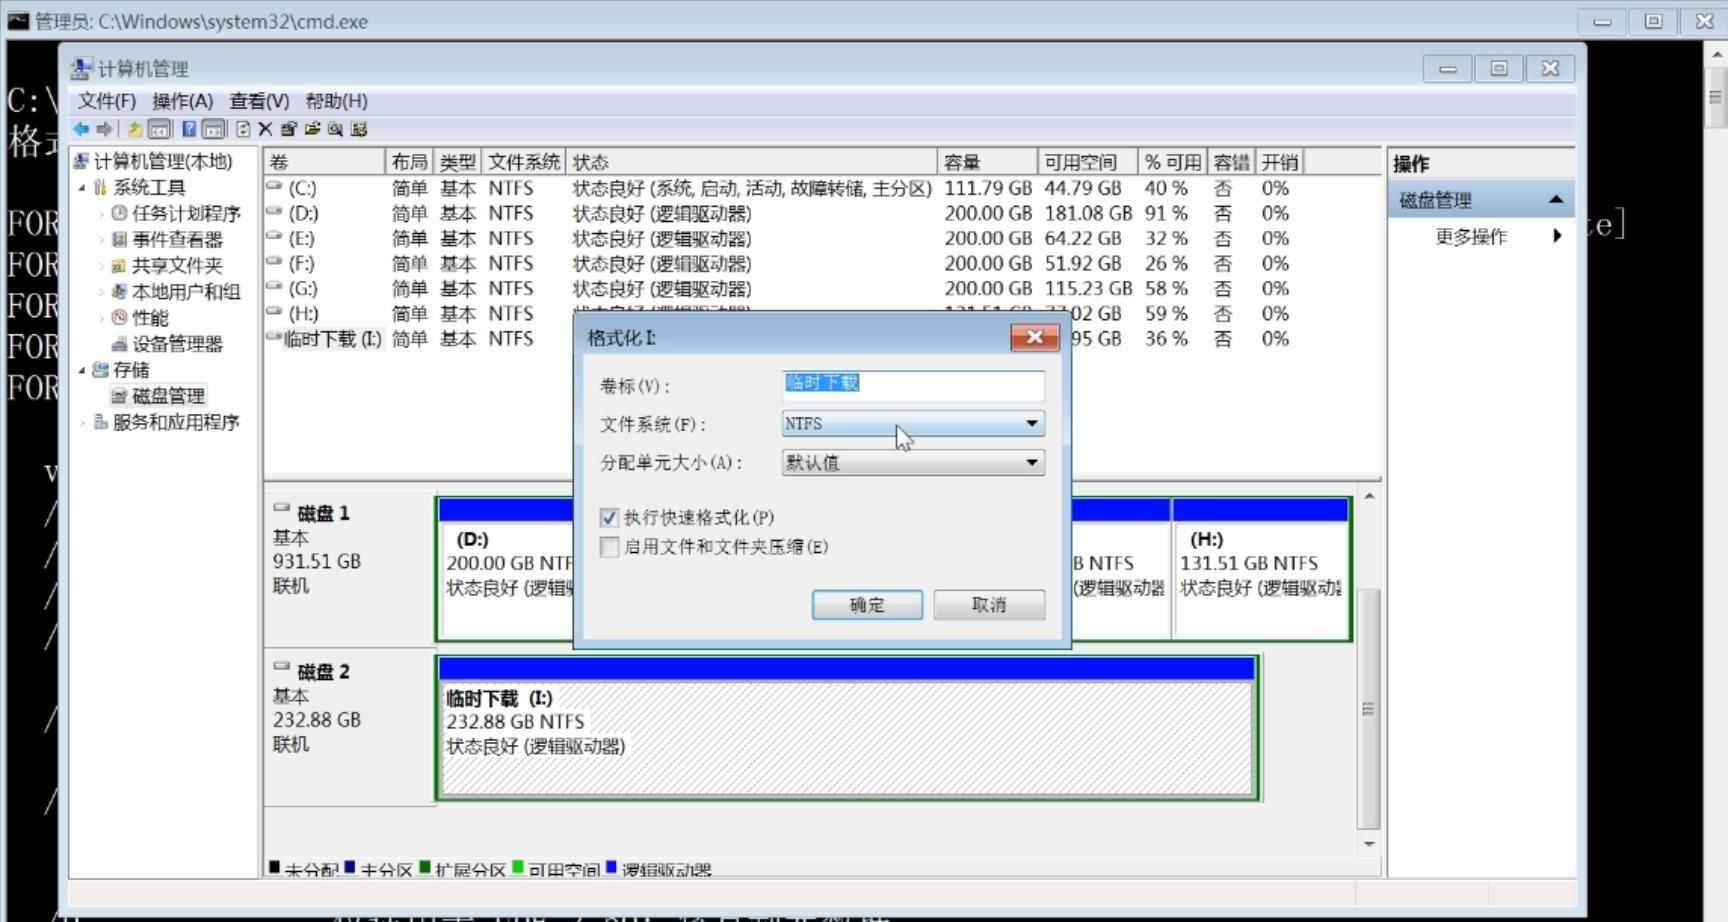Toggle the Show/Hide console tree icon
Screen dimensions: 1728x922
point(159,129)
